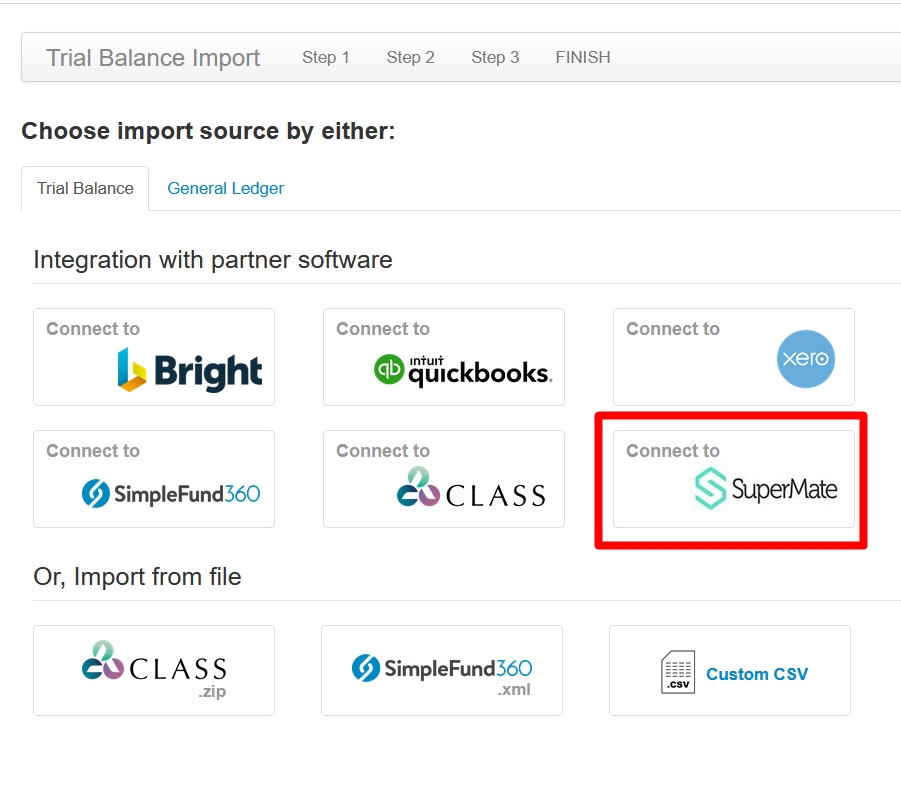This screenshot has width=901, height=786.
Task: Click the QuickBooks green qb icon
Action: (389, 369)
